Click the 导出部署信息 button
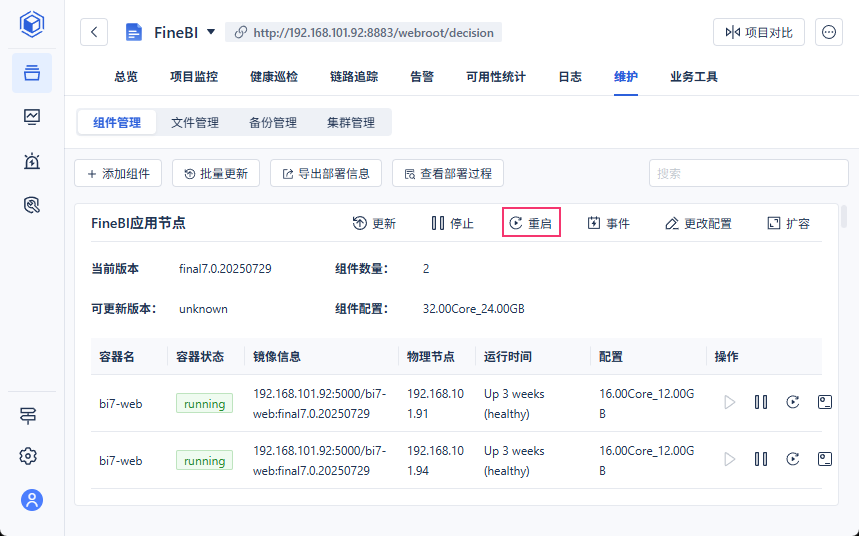 pyautogui.click(x=326, y=173)
